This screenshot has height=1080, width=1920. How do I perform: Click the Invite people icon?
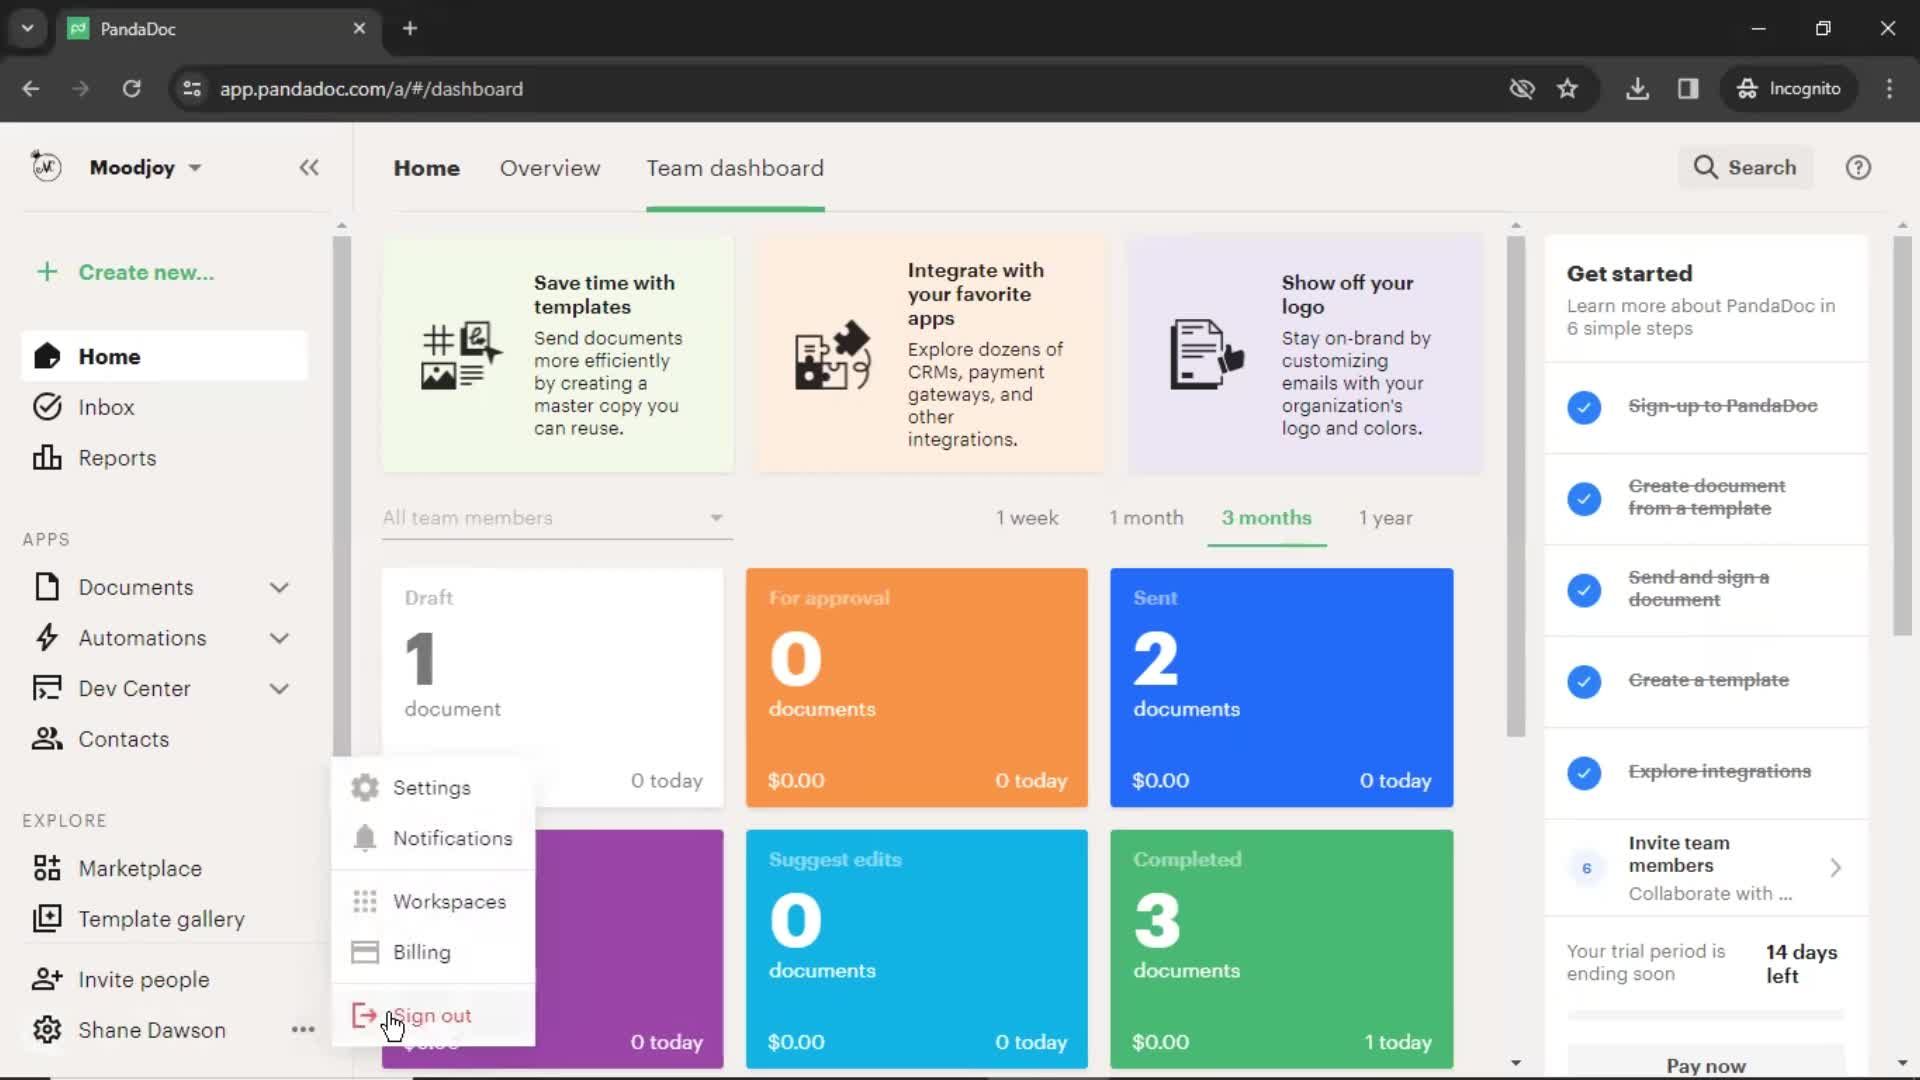click(47, 980)
